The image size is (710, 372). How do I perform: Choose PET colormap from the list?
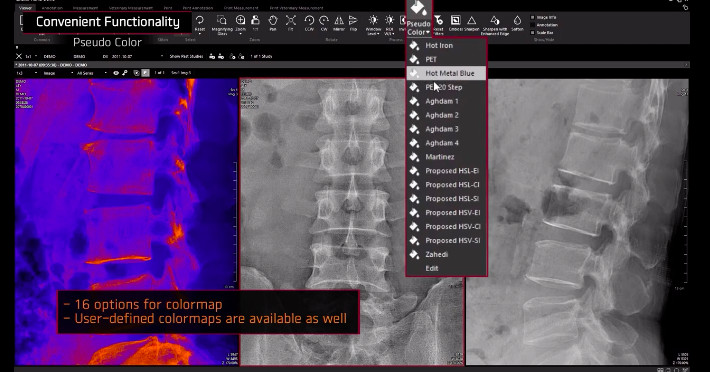click(x=446, y=59)
